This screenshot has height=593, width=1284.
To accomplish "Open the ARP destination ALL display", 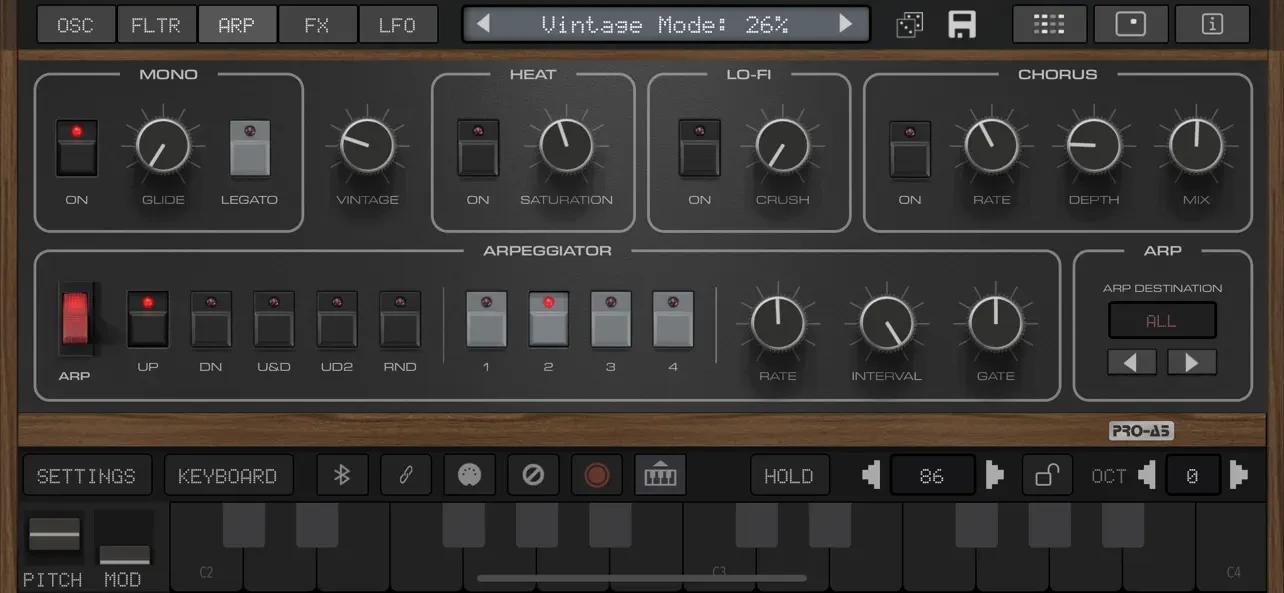I will click(x=1162, y=321).
